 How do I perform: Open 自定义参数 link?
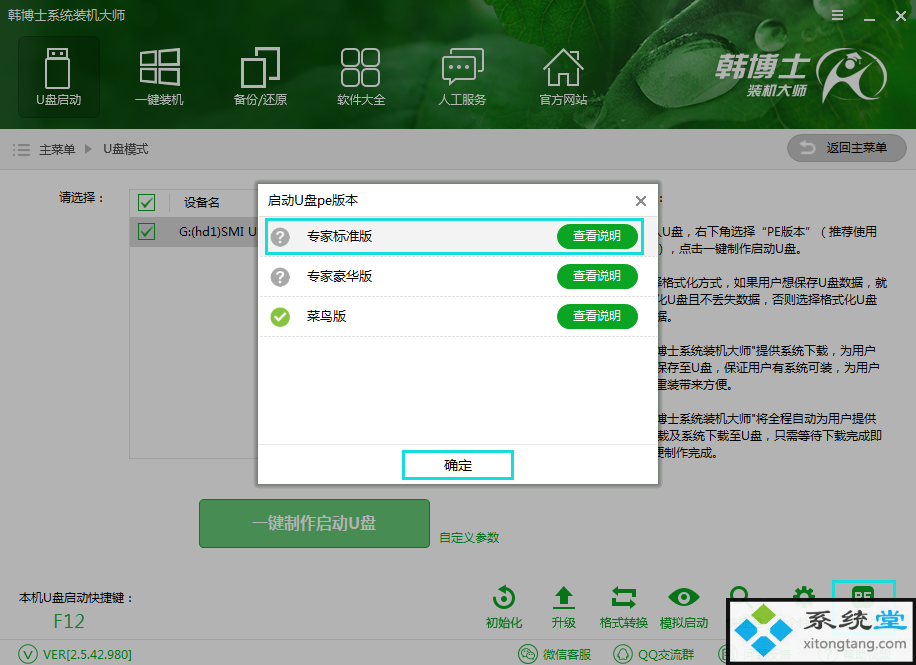coord(469,538)
